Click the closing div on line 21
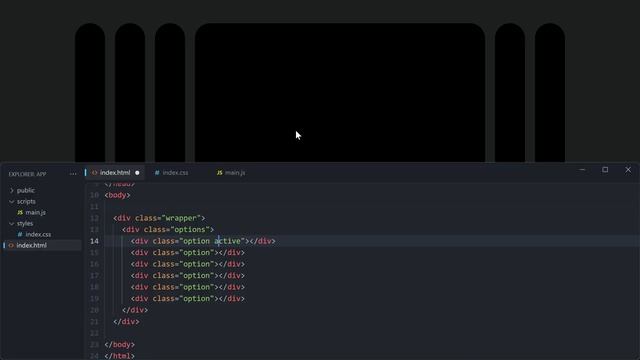This screenshot has height=360, width=640. [126, 321]
